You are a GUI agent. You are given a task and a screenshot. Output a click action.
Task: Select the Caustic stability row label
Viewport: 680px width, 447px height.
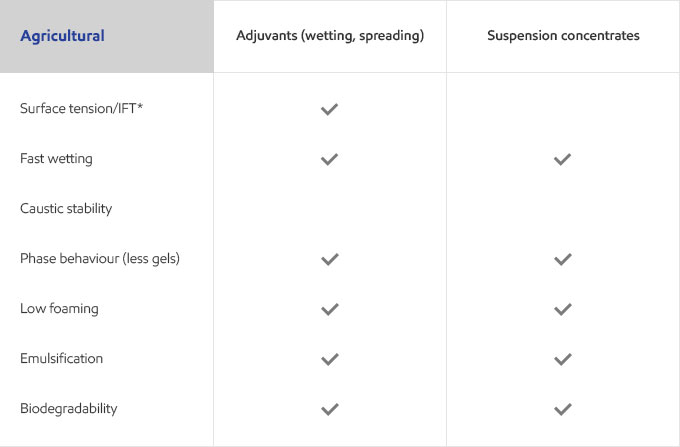pyautogui.click(x=66, y=209)
